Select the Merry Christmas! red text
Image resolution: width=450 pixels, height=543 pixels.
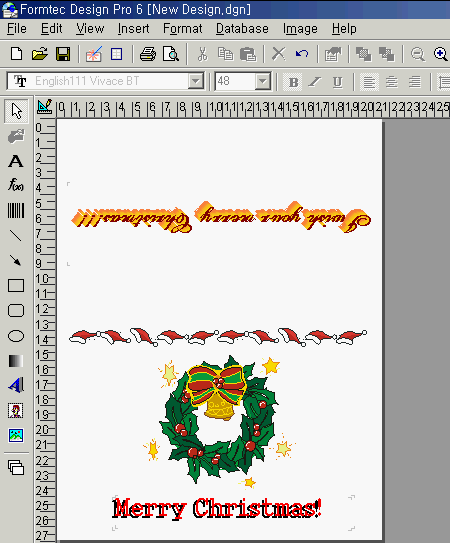coord(217,509)
